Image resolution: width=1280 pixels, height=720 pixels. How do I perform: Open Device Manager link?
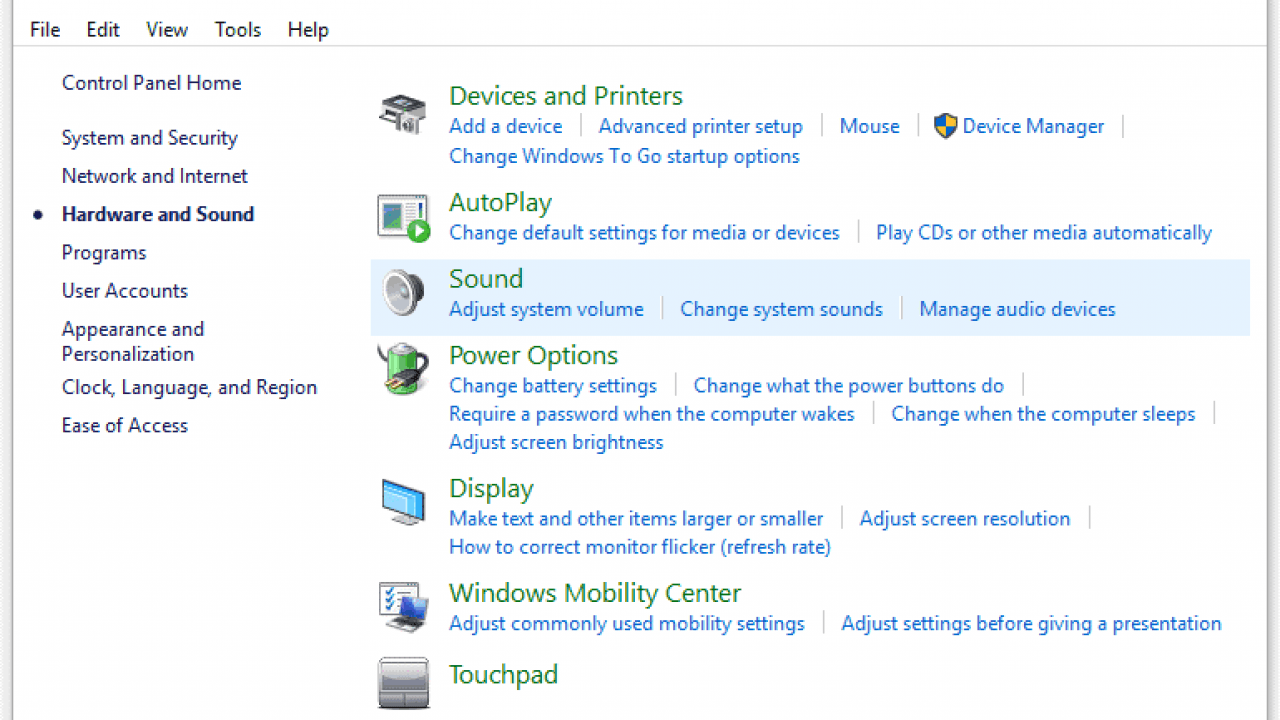tap(1033, 126)
